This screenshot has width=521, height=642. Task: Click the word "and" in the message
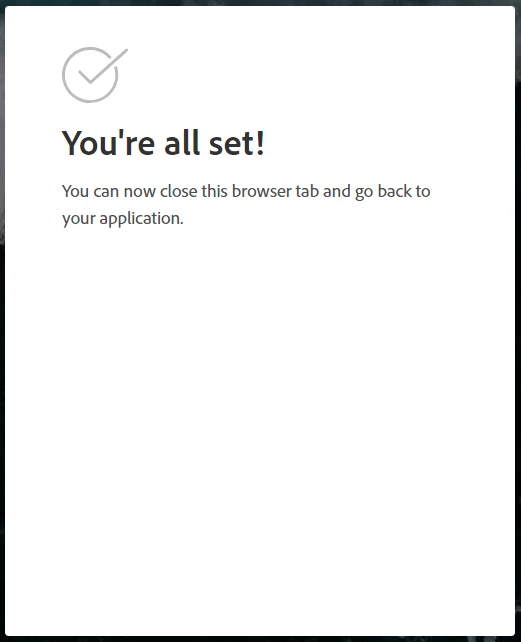coord(337,191)
